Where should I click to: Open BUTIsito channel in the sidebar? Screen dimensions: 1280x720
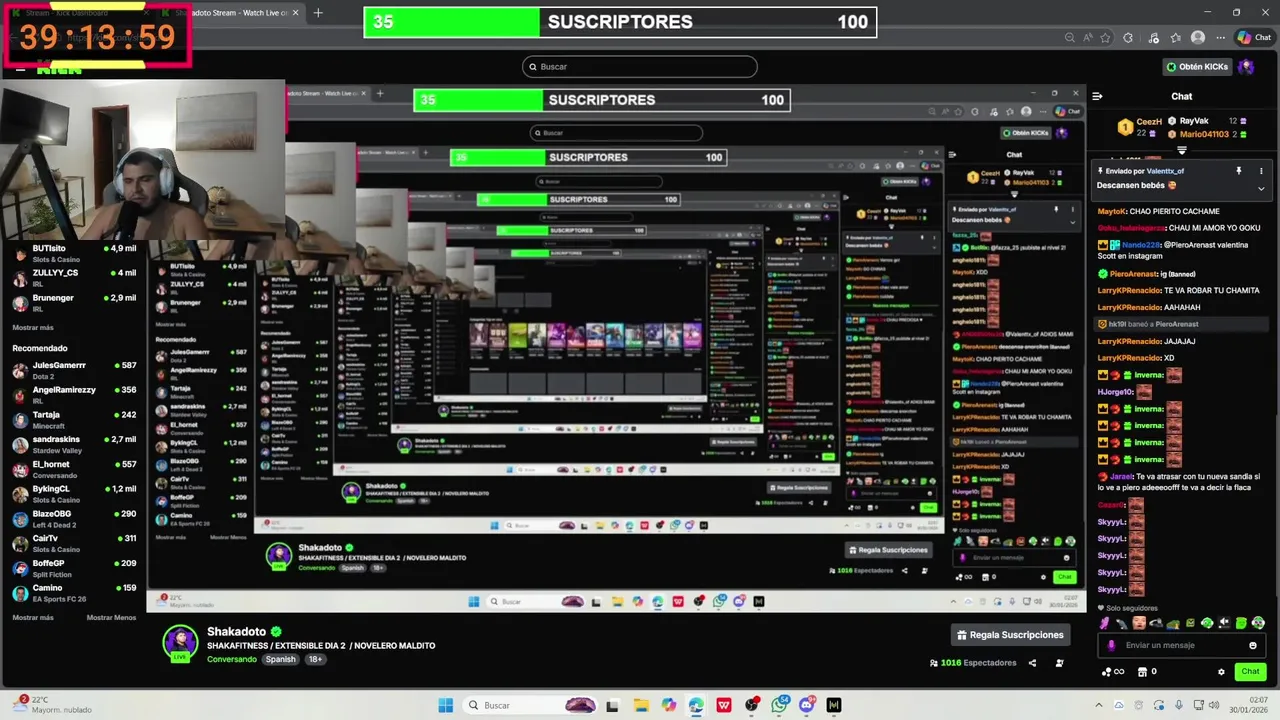click(x=74, y=253)
